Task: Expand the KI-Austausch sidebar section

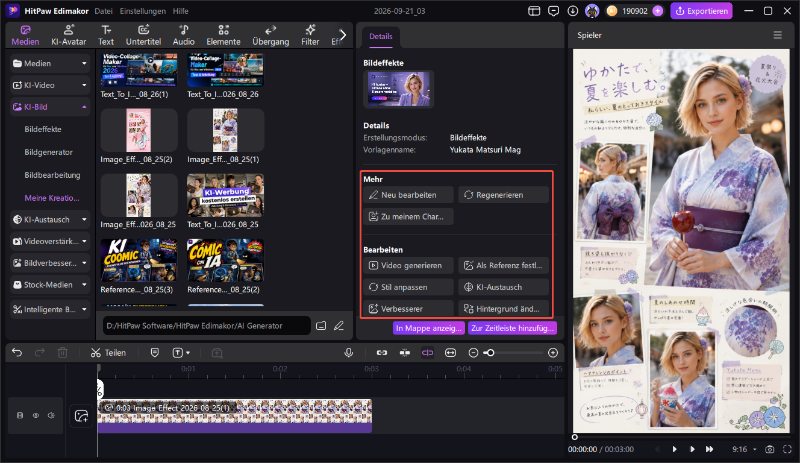Action: pos(49,220)
